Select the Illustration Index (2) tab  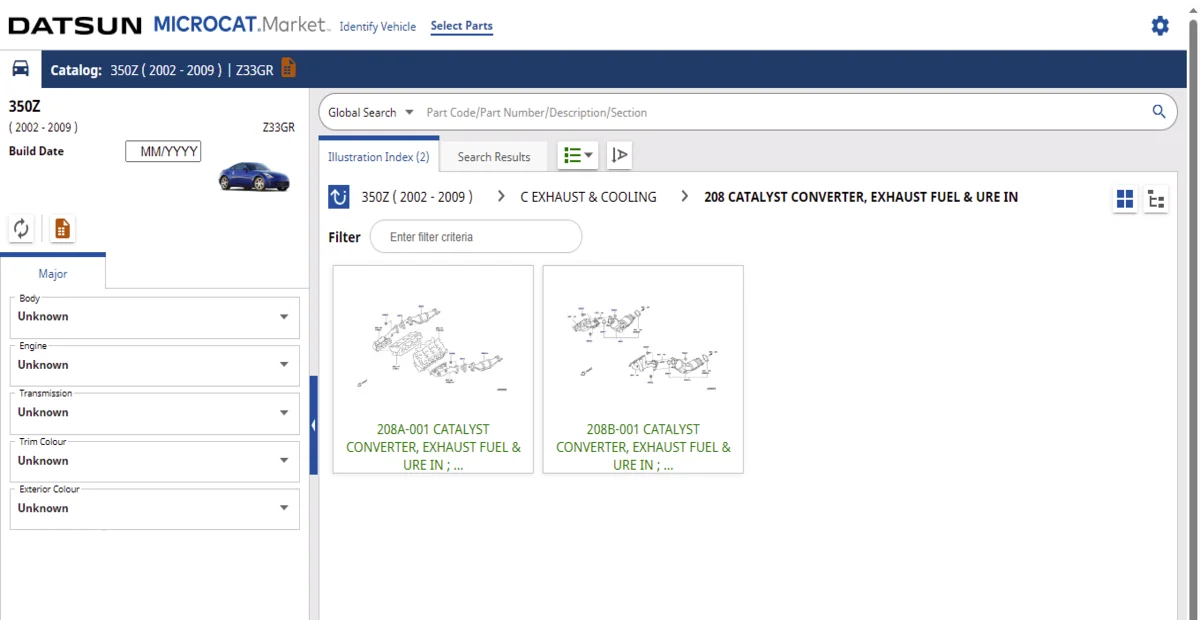pos(379,157)
